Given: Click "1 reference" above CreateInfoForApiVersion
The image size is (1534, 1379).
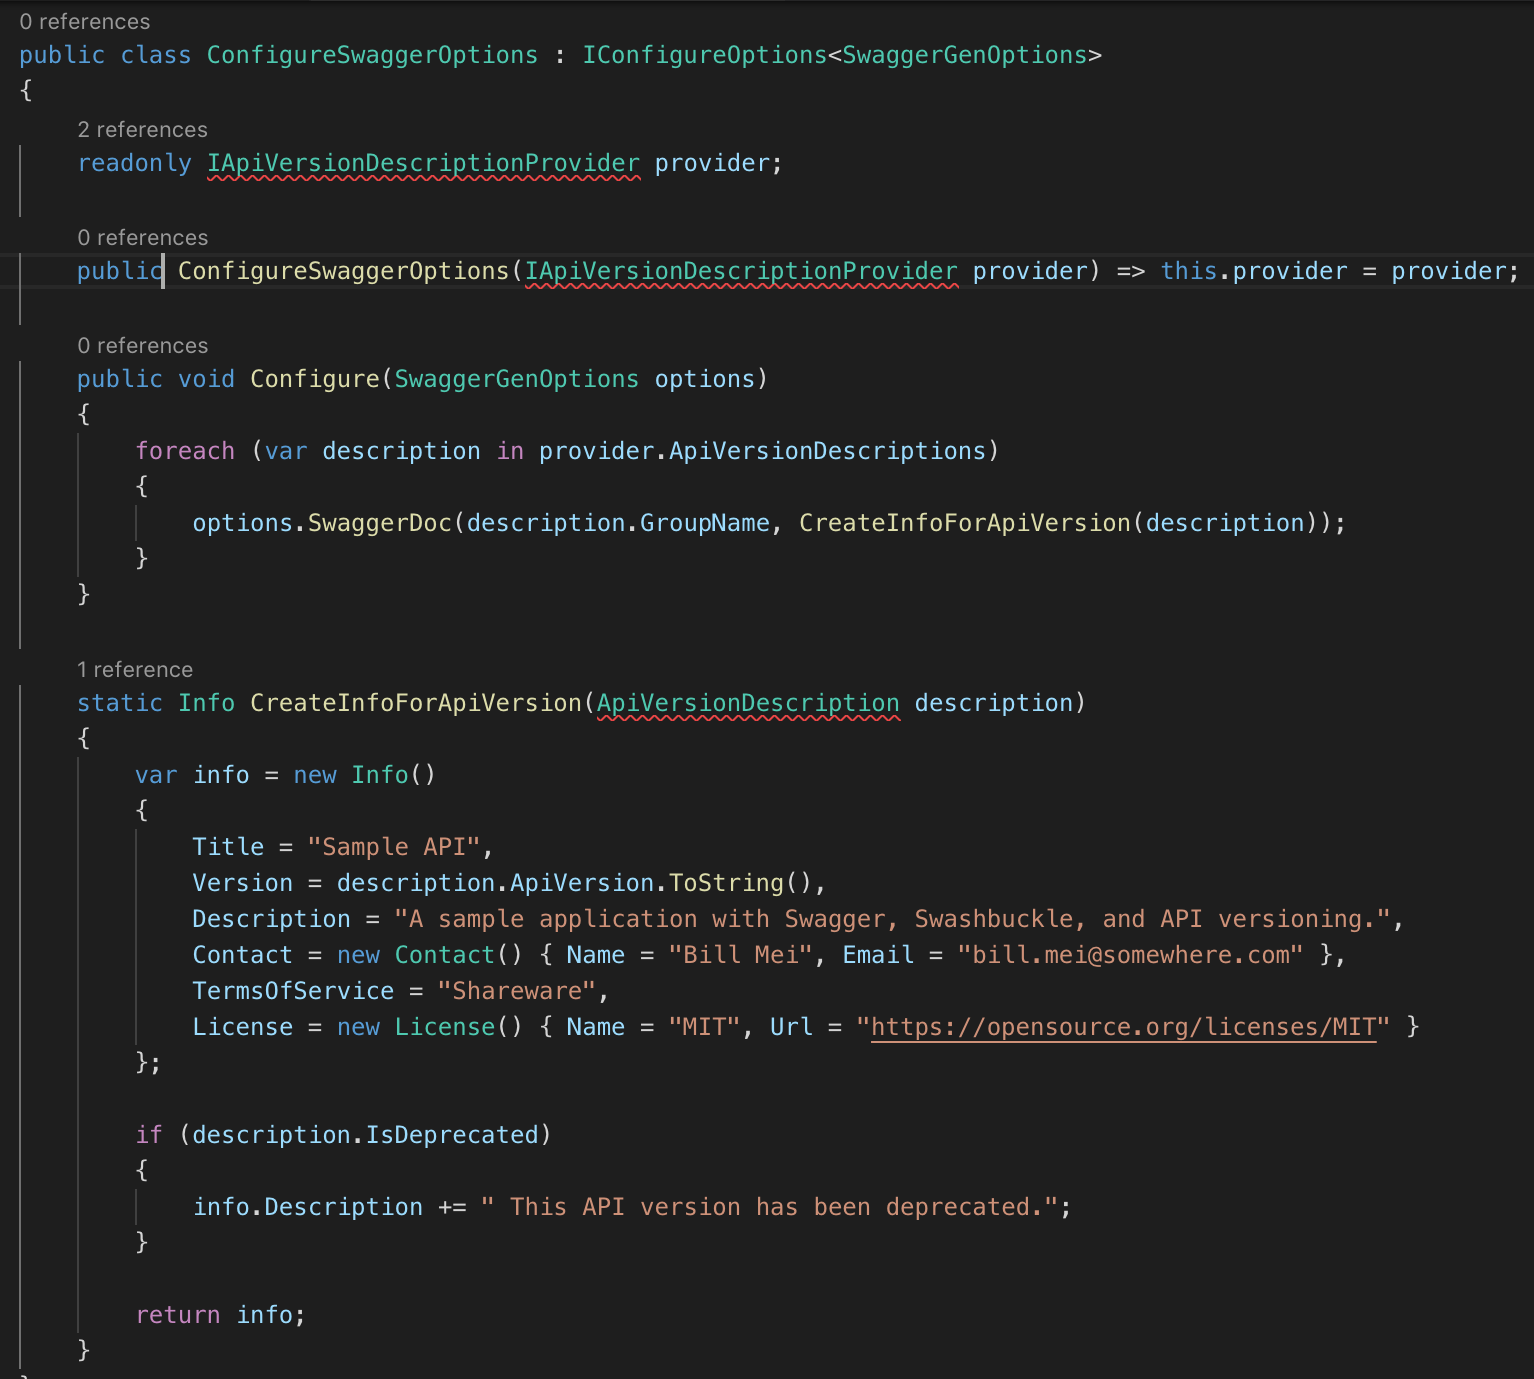Looking at the screenshot, I should pyautogui.click(x=134, y=669).
